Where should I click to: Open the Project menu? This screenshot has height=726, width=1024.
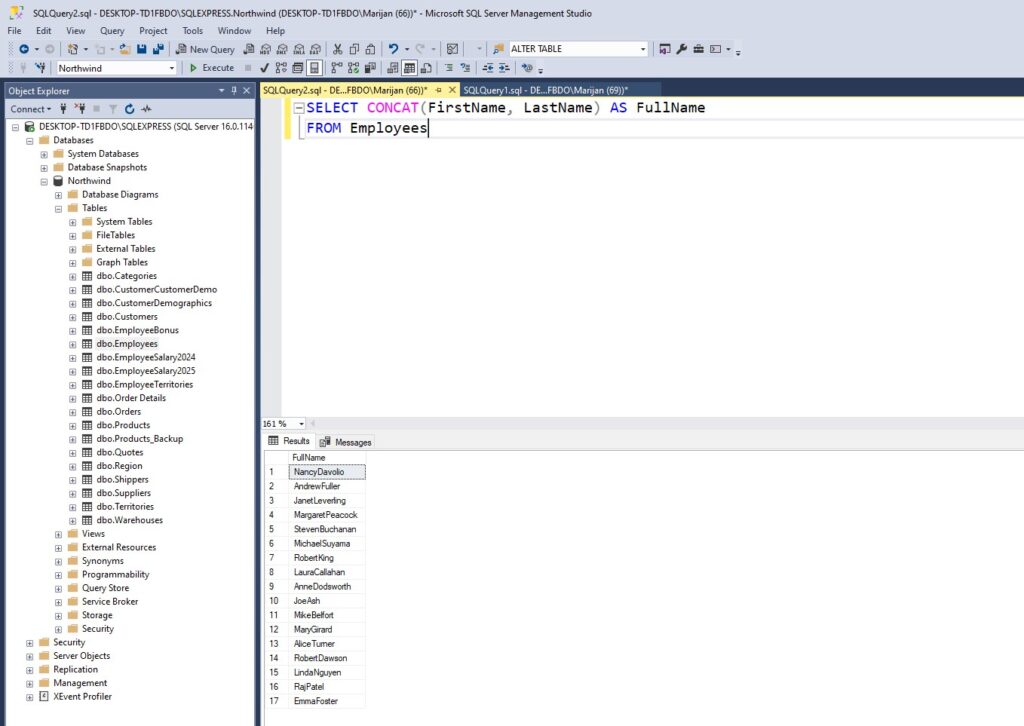pyautogui.click(x=153, y=31)
